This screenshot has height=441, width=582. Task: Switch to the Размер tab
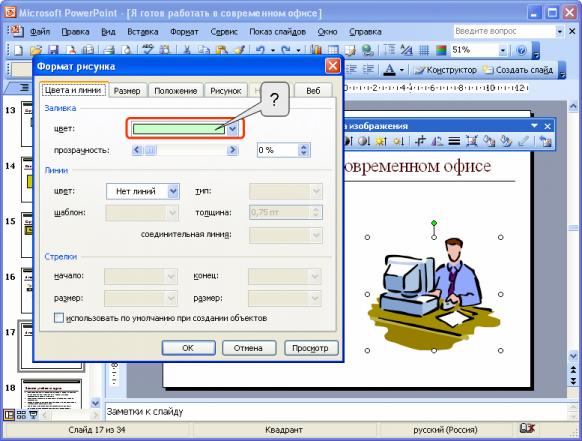tap(127, 91)
